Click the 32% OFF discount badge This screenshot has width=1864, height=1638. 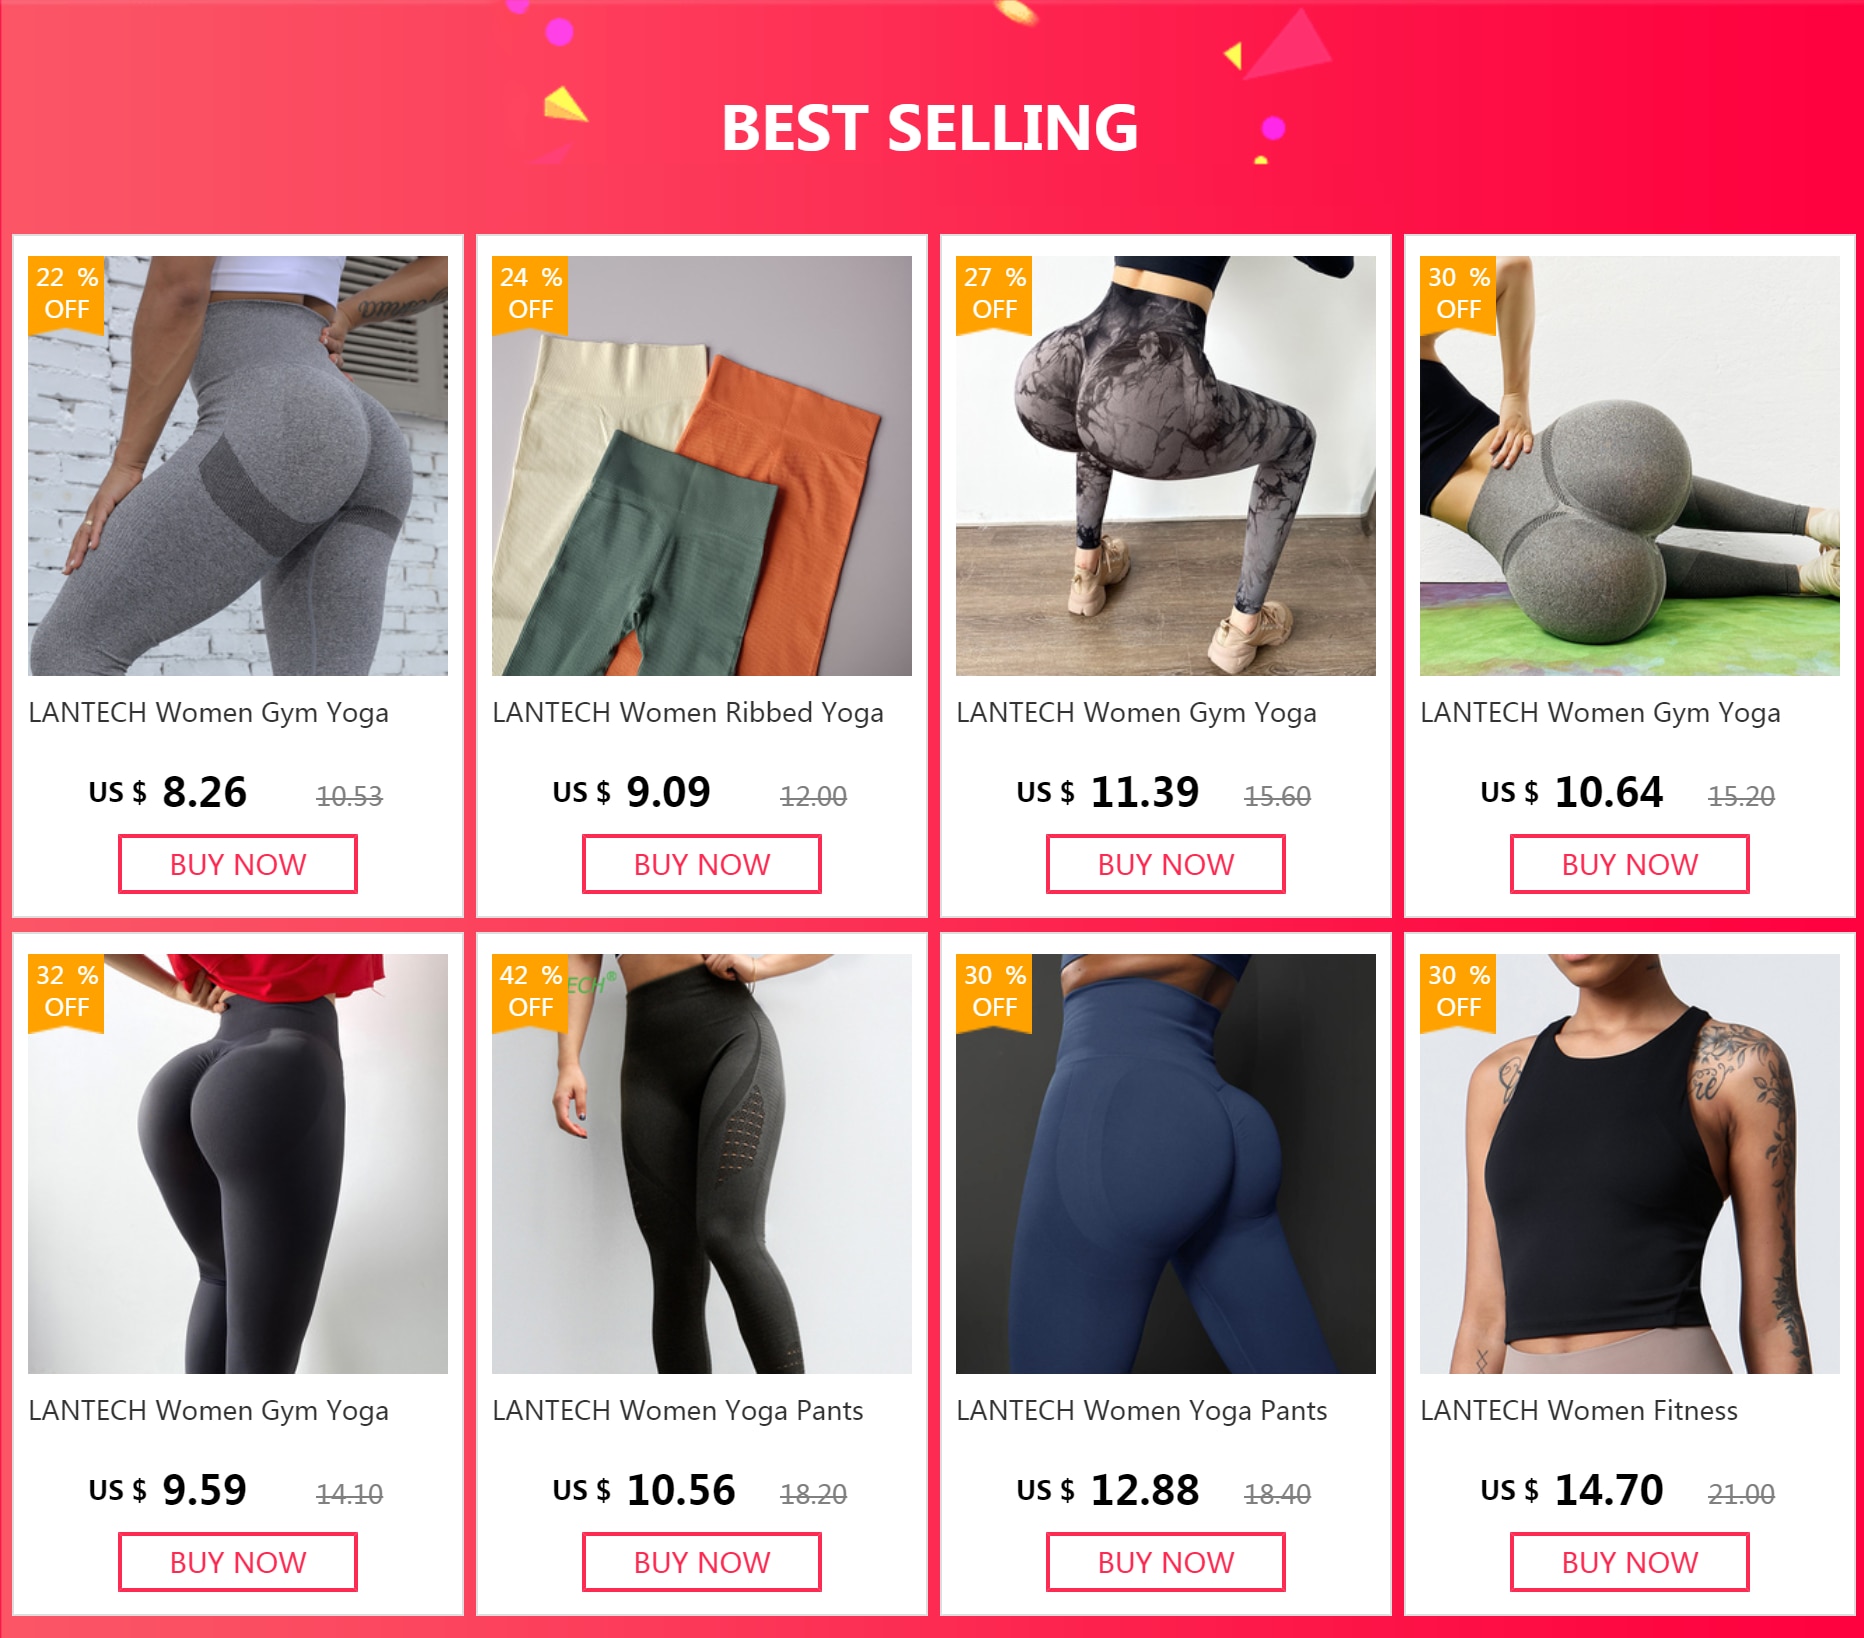[x=66, y=992]
